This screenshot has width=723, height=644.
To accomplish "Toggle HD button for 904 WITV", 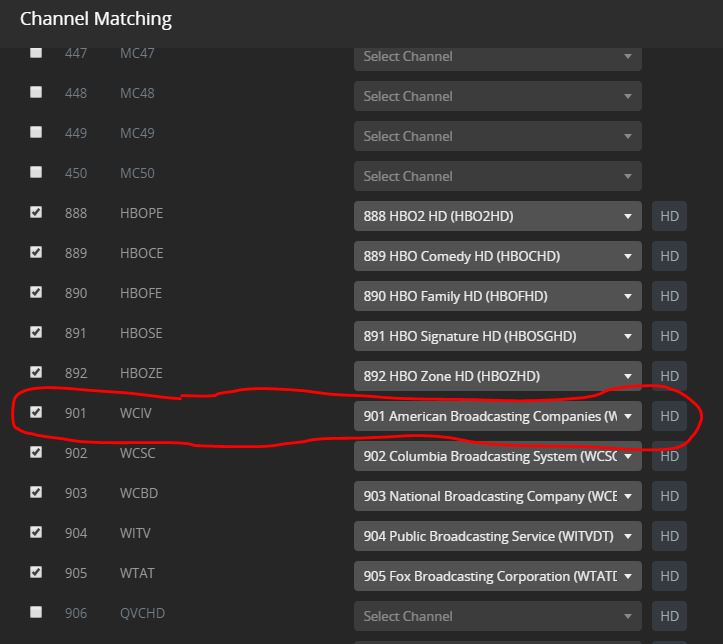I will click(x=669, y=536).
